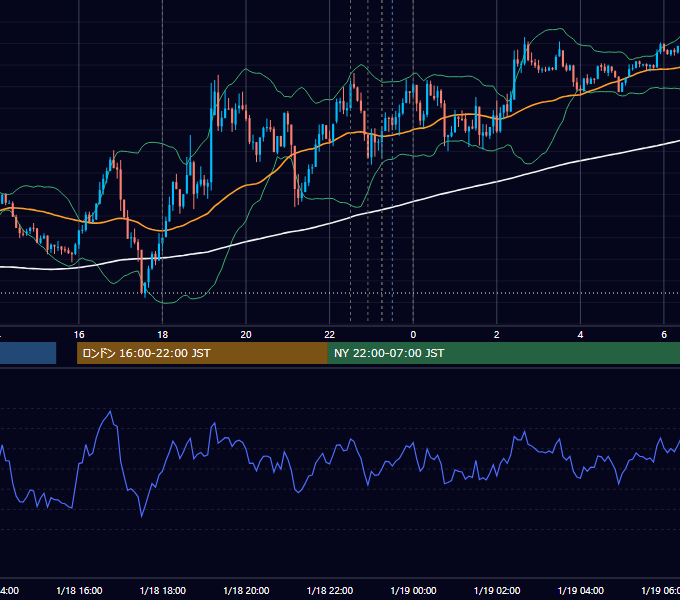The height and width of the screenshot is (600, 680).
Task: Click the 1/18 20:00 date label
Action: 246,591
